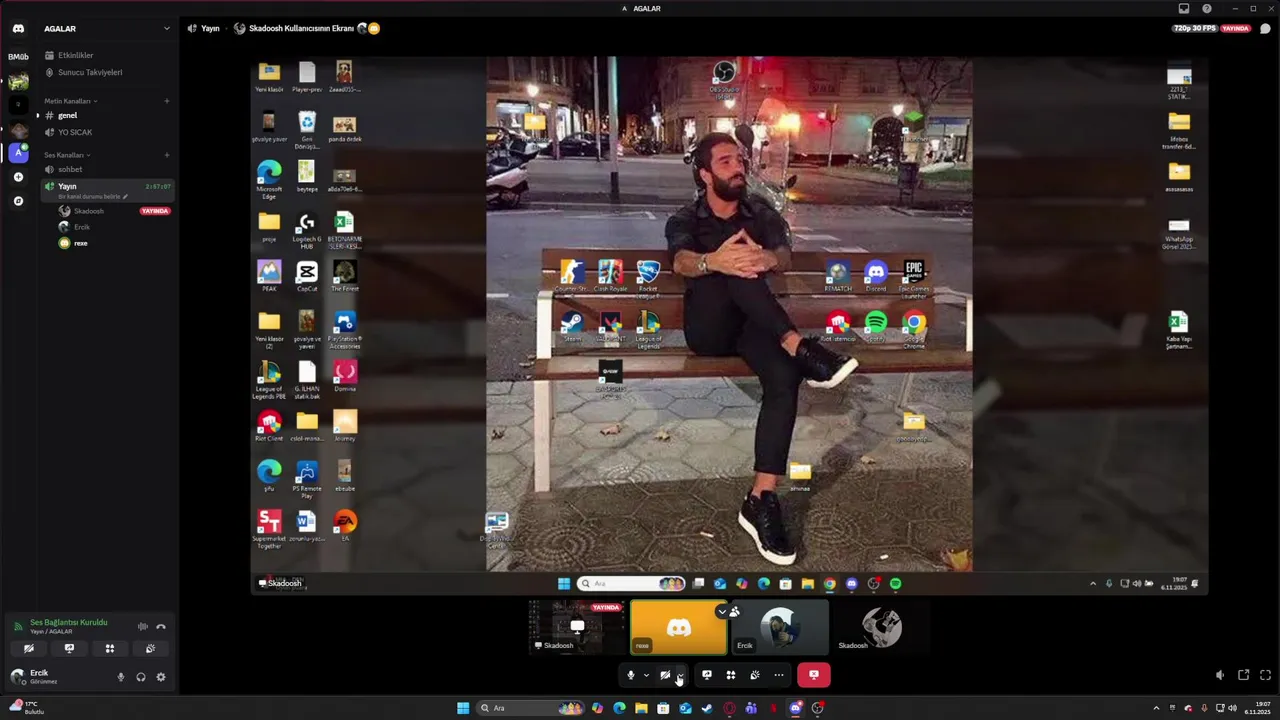Collapse the Ses Kanalları category

[x=67, y=155]
